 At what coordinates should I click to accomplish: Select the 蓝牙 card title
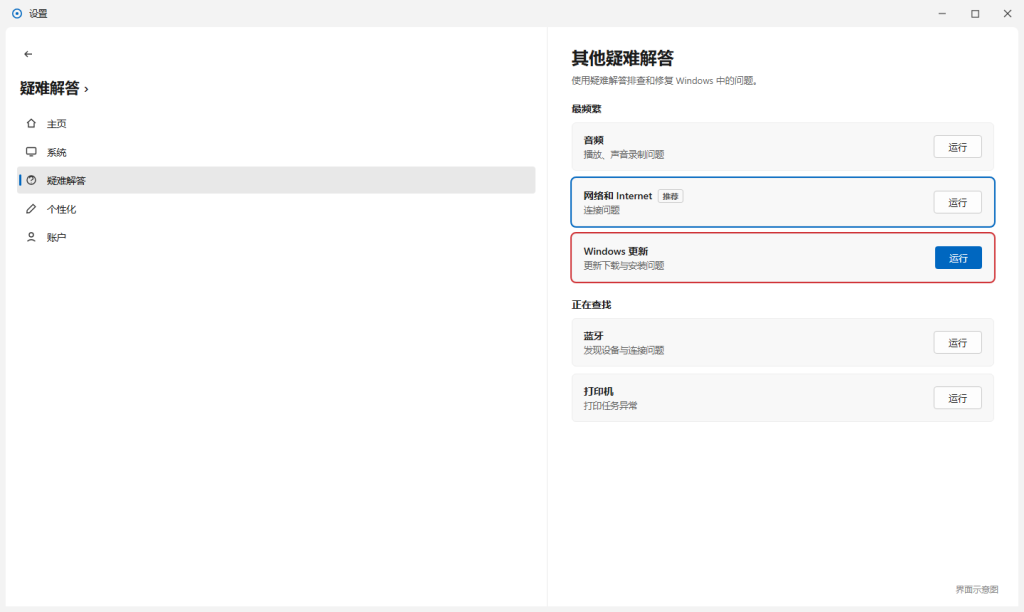(594, 336)
